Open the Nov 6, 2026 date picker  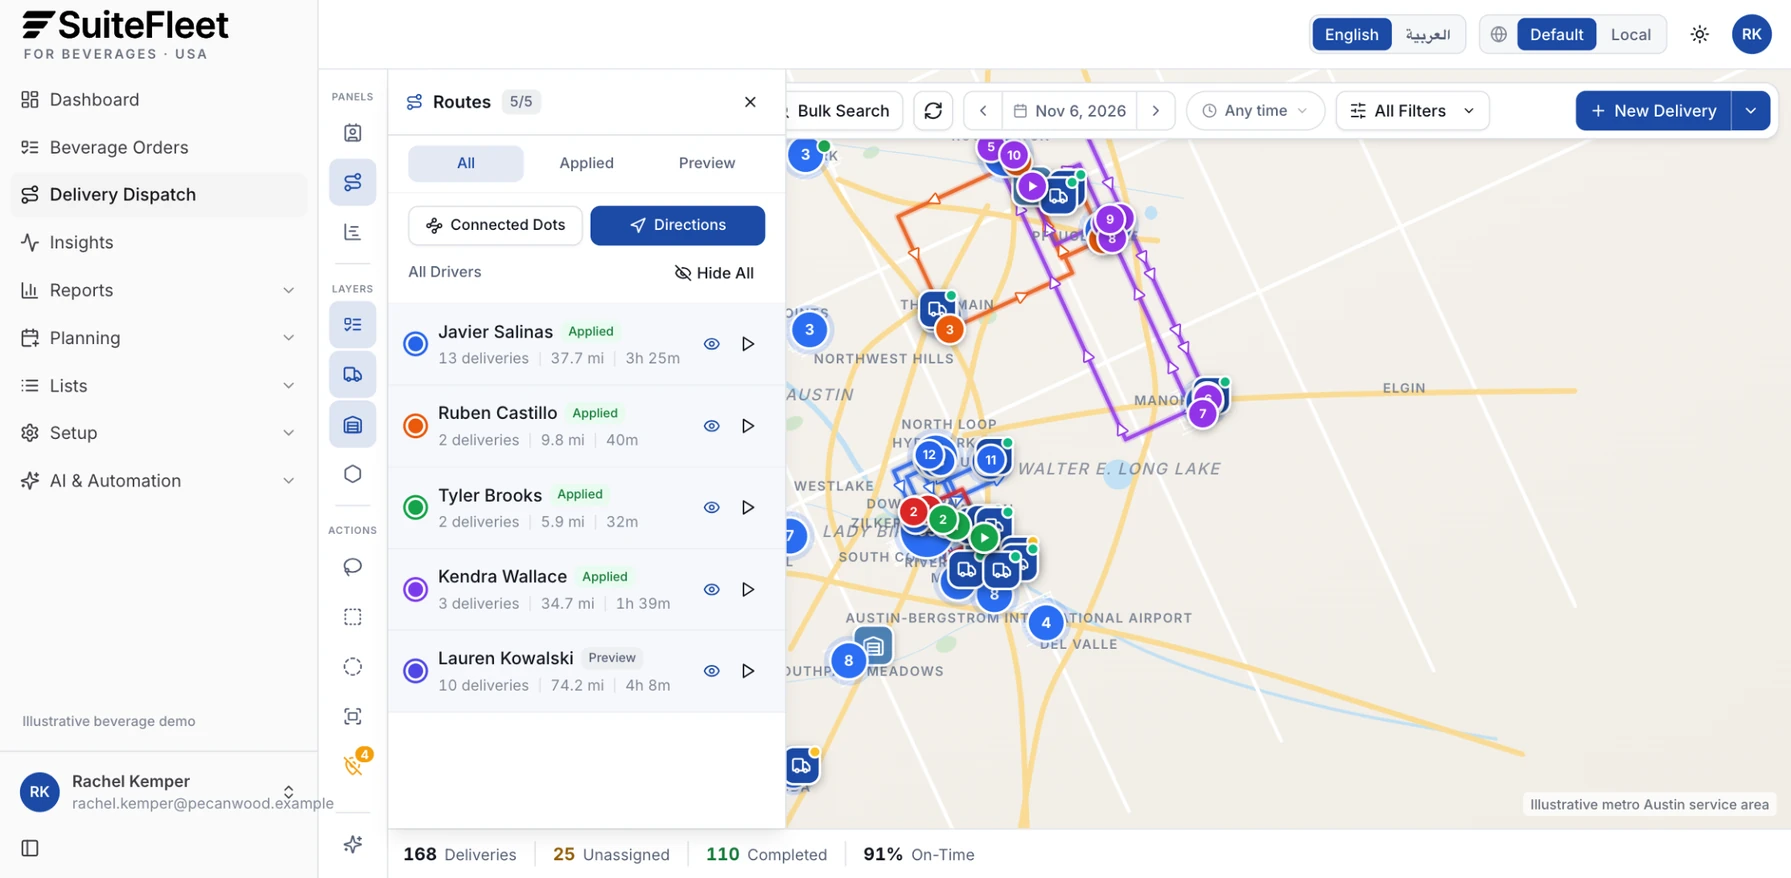click(x=1069, y=111)
